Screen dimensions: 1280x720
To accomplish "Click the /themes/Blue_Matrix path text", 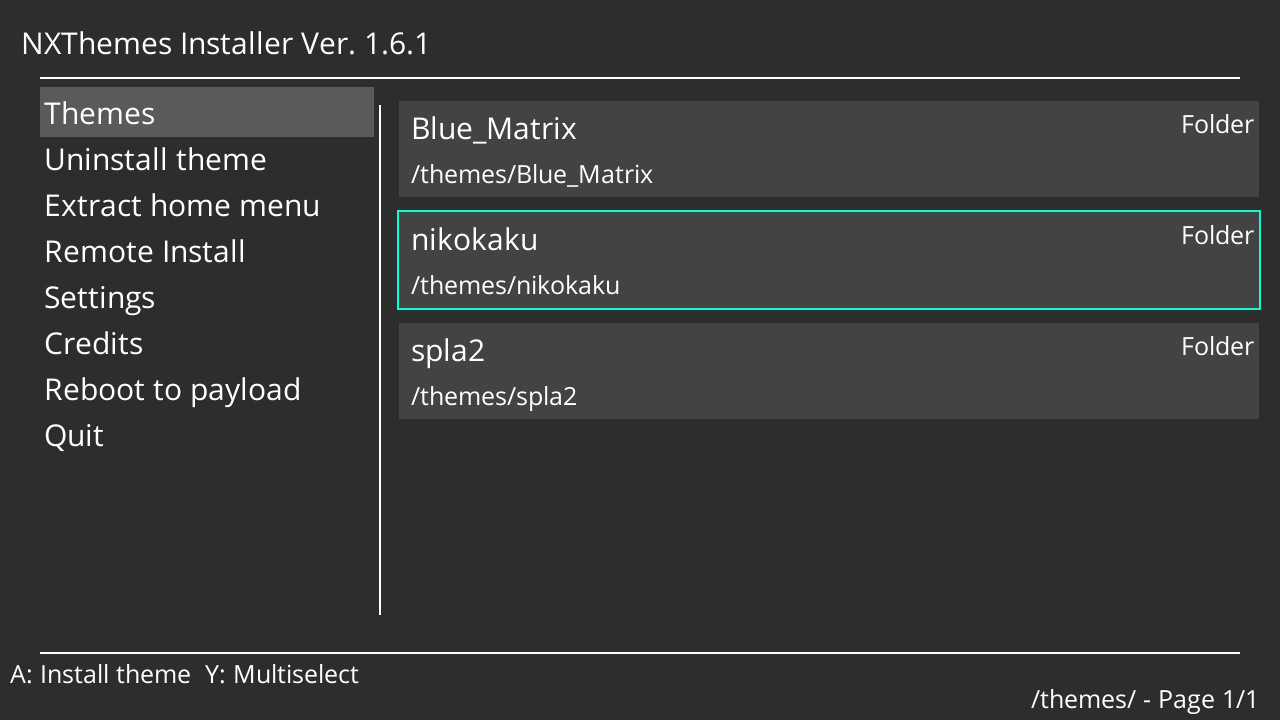I will pos(531,174).
